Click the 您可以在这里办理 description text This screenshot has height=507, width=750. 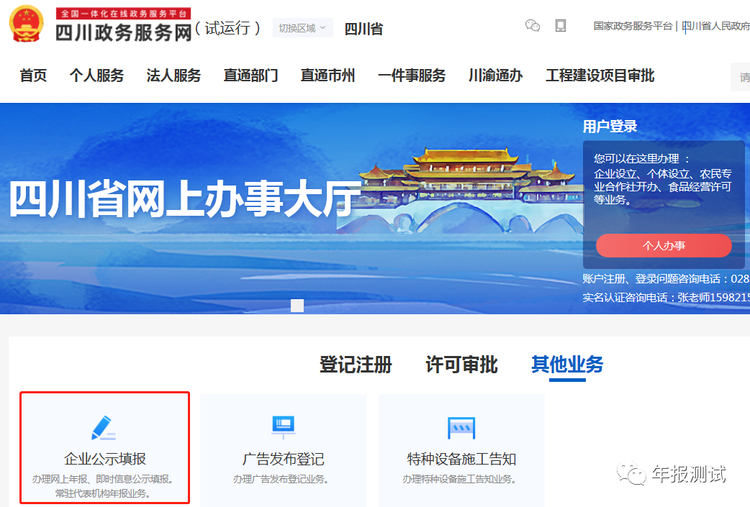[663, 179]
